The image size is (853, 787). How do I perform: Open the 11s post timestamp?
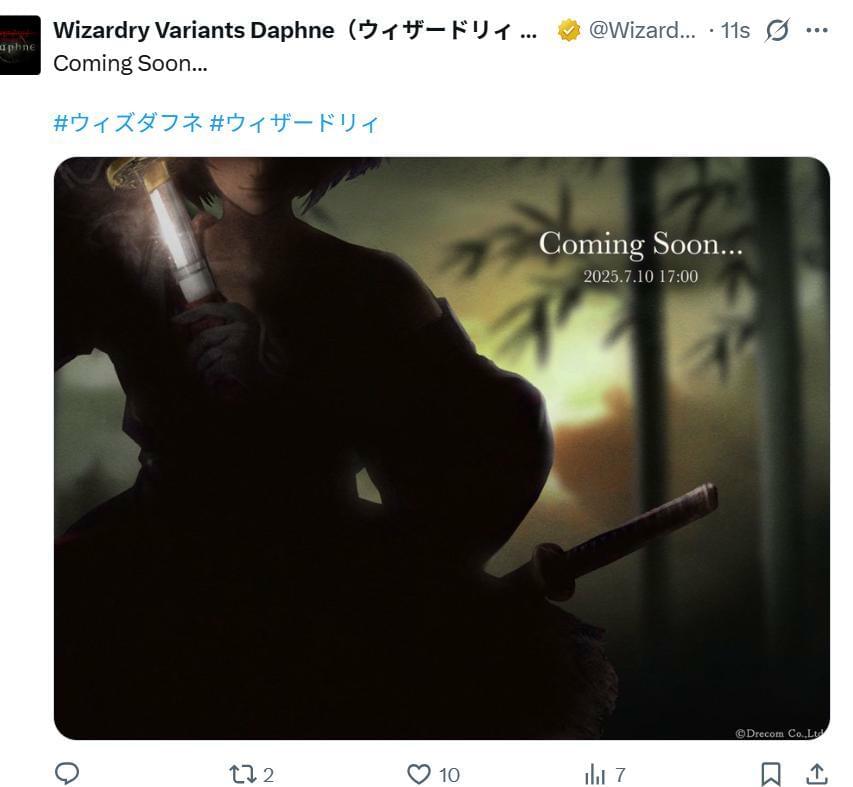click(x=735, y=31)
